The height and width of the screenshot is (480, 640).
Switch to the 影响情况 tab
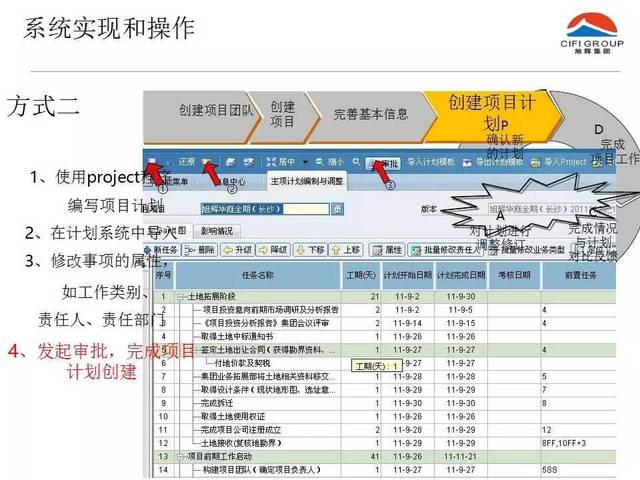coord(216,231)
